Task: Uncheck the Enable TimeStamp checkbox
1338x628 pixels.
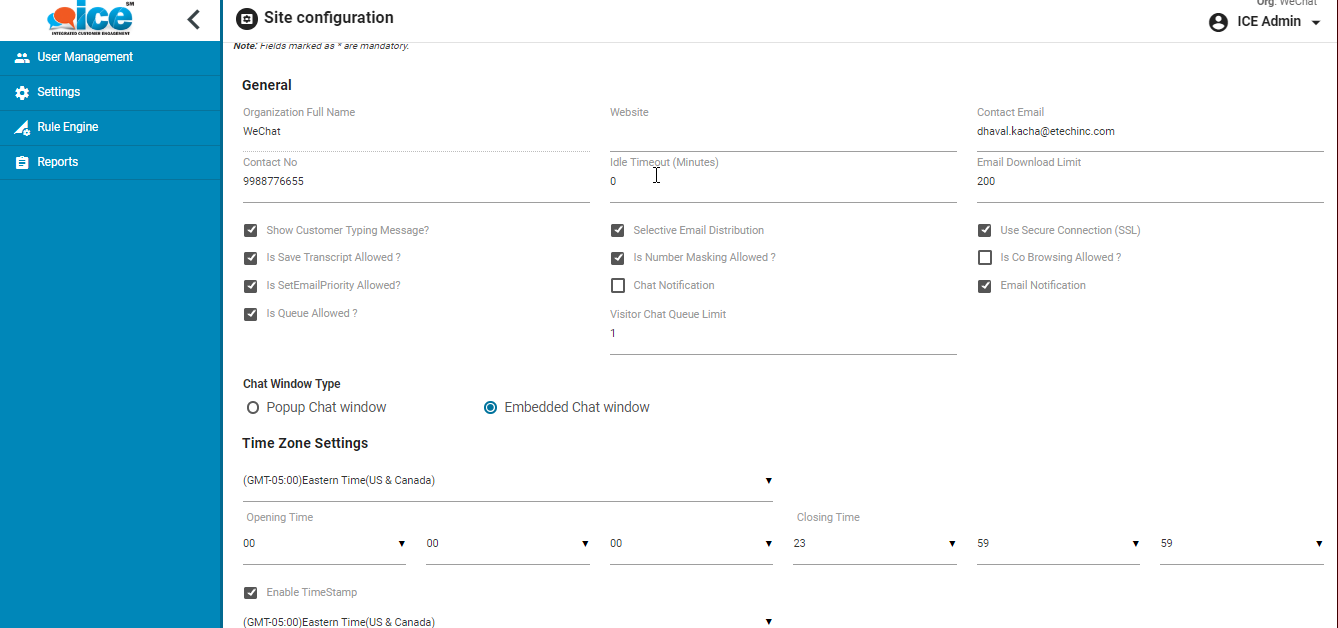Action: click(251, 593)
